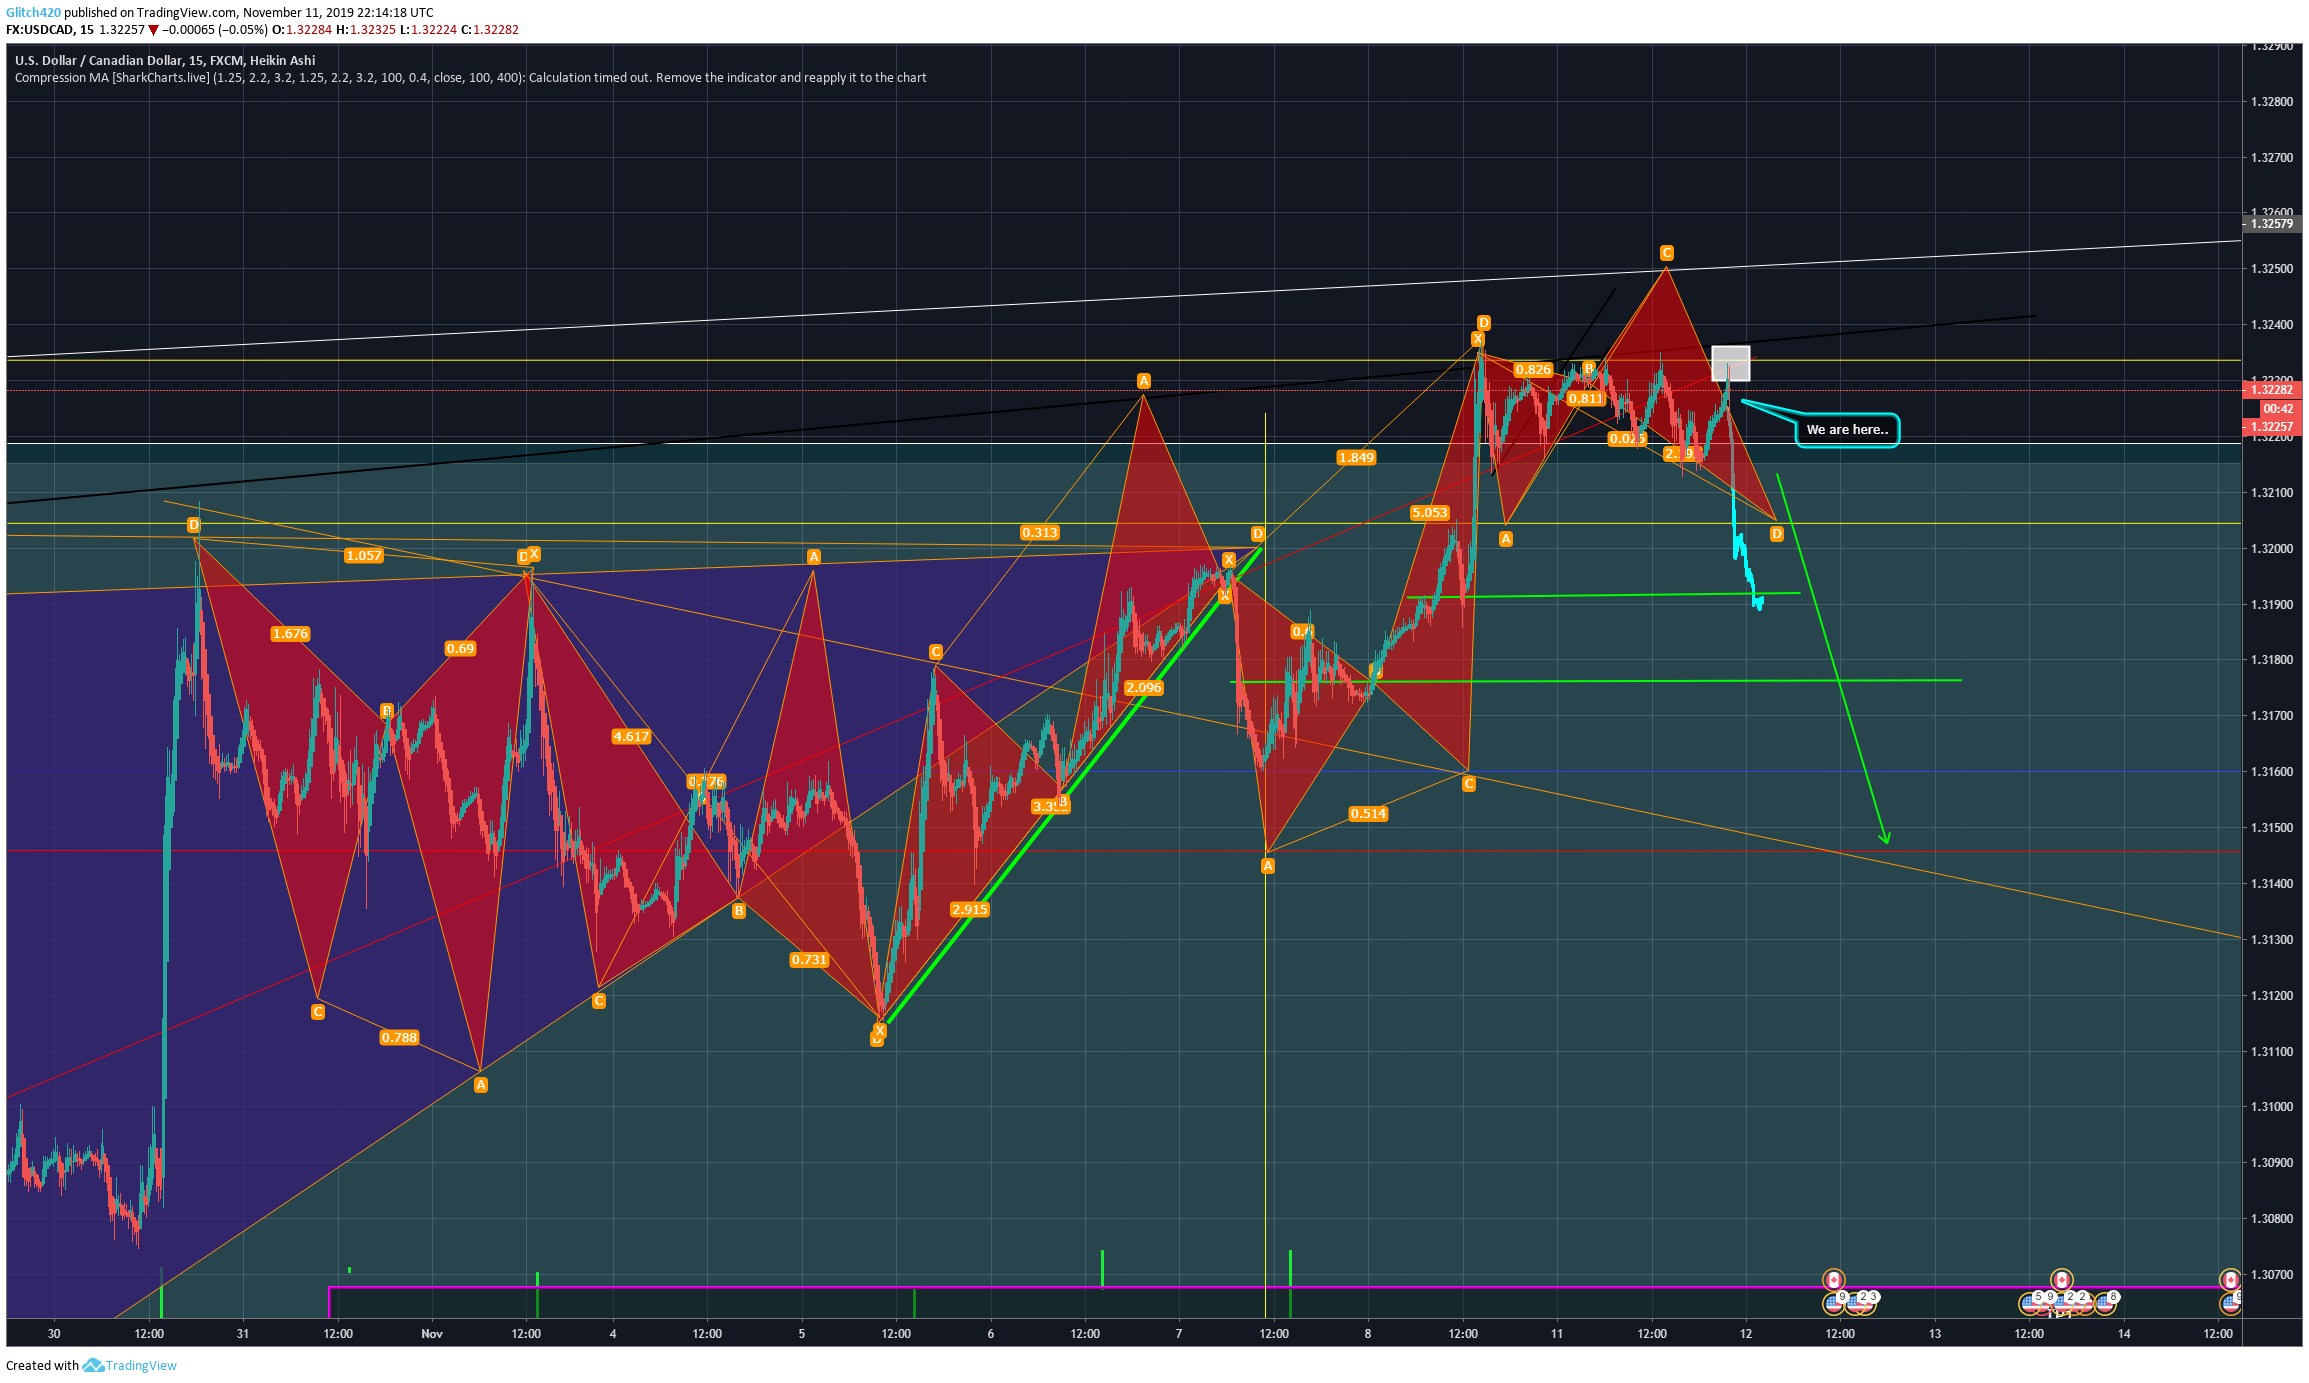Image resolution: width=2309 pixels, height=1383 pixels.
Task: Click the red 1.32257 last price label
Action: [2272, 427]
